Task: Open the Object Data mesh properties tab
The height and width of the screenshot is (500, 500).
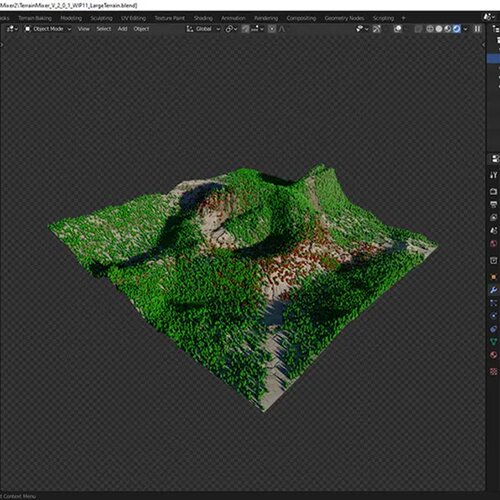Action: [x=494, y=342]
